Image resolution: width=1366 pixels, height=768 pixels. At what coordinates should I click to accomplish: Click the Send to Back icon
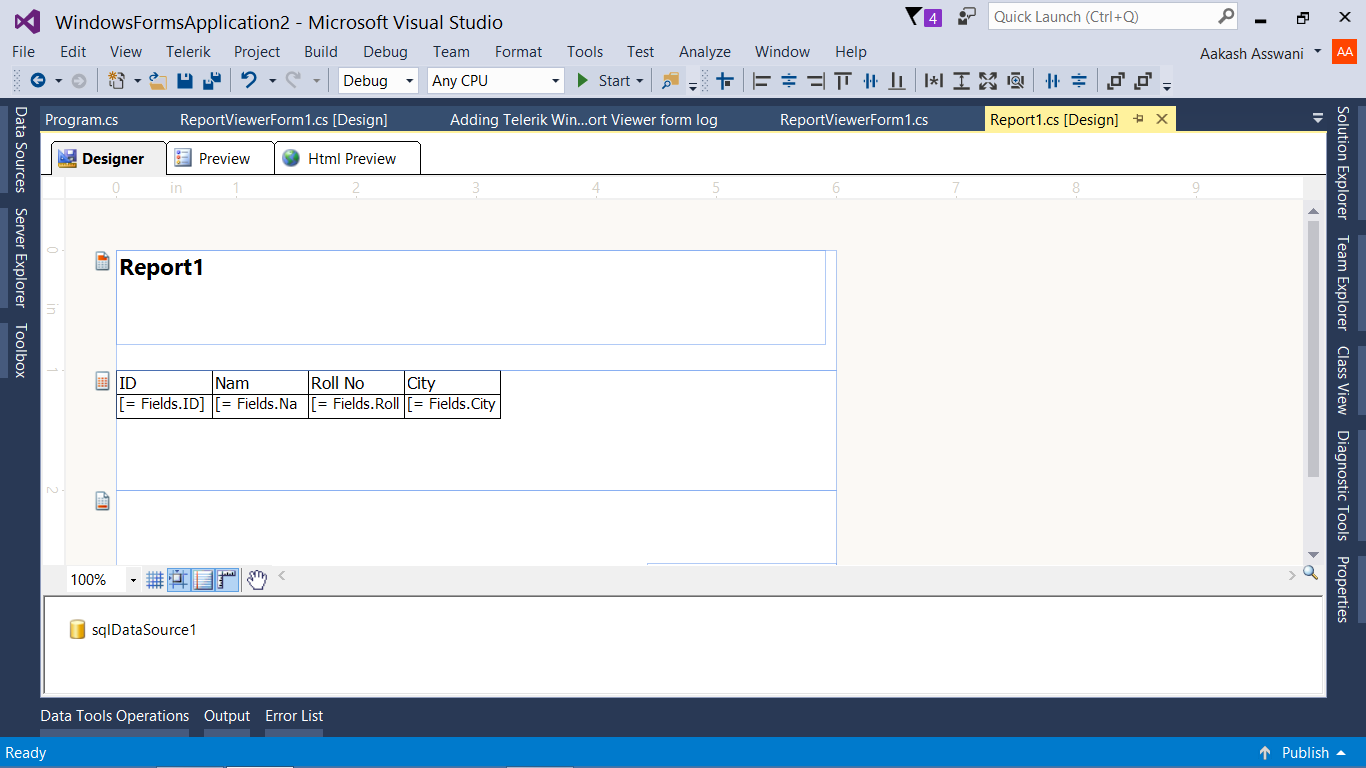[x=1143, y=81]
